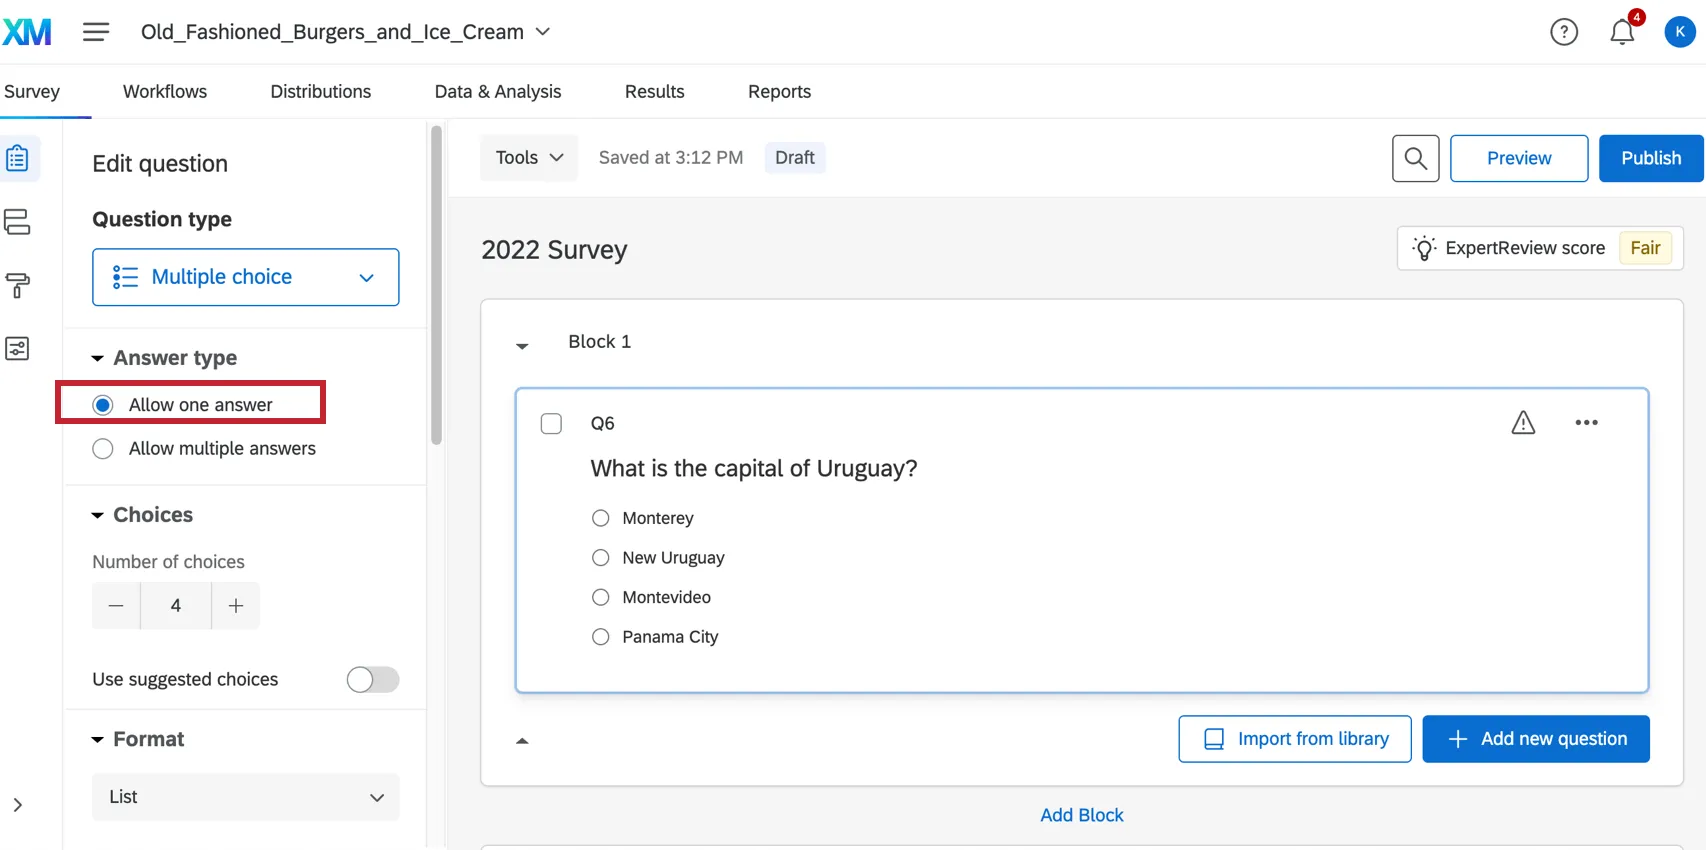Open the hamburger navigation menu
Viewport: 1706px width, 850px height.
tap(96, 32)
